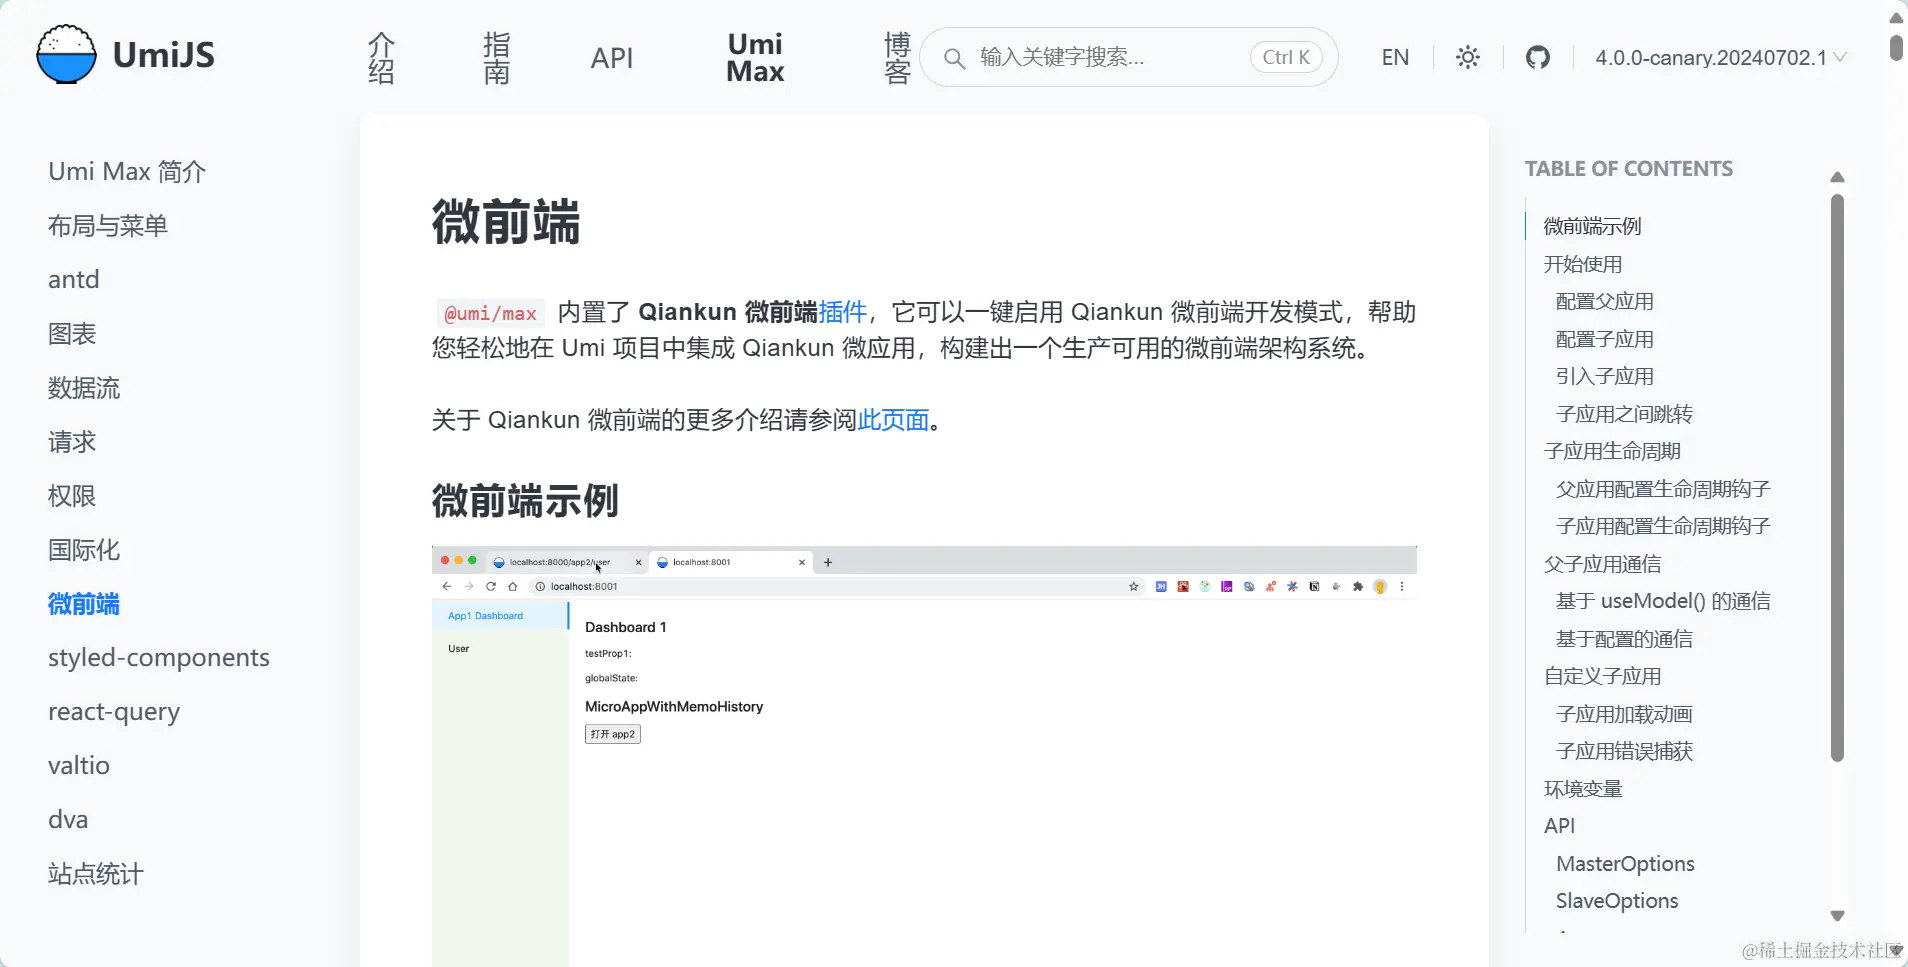Click the Ctrl K shortcut badge
Viewport: 1908px width, 967px height.
click(x=1286, y=57)
